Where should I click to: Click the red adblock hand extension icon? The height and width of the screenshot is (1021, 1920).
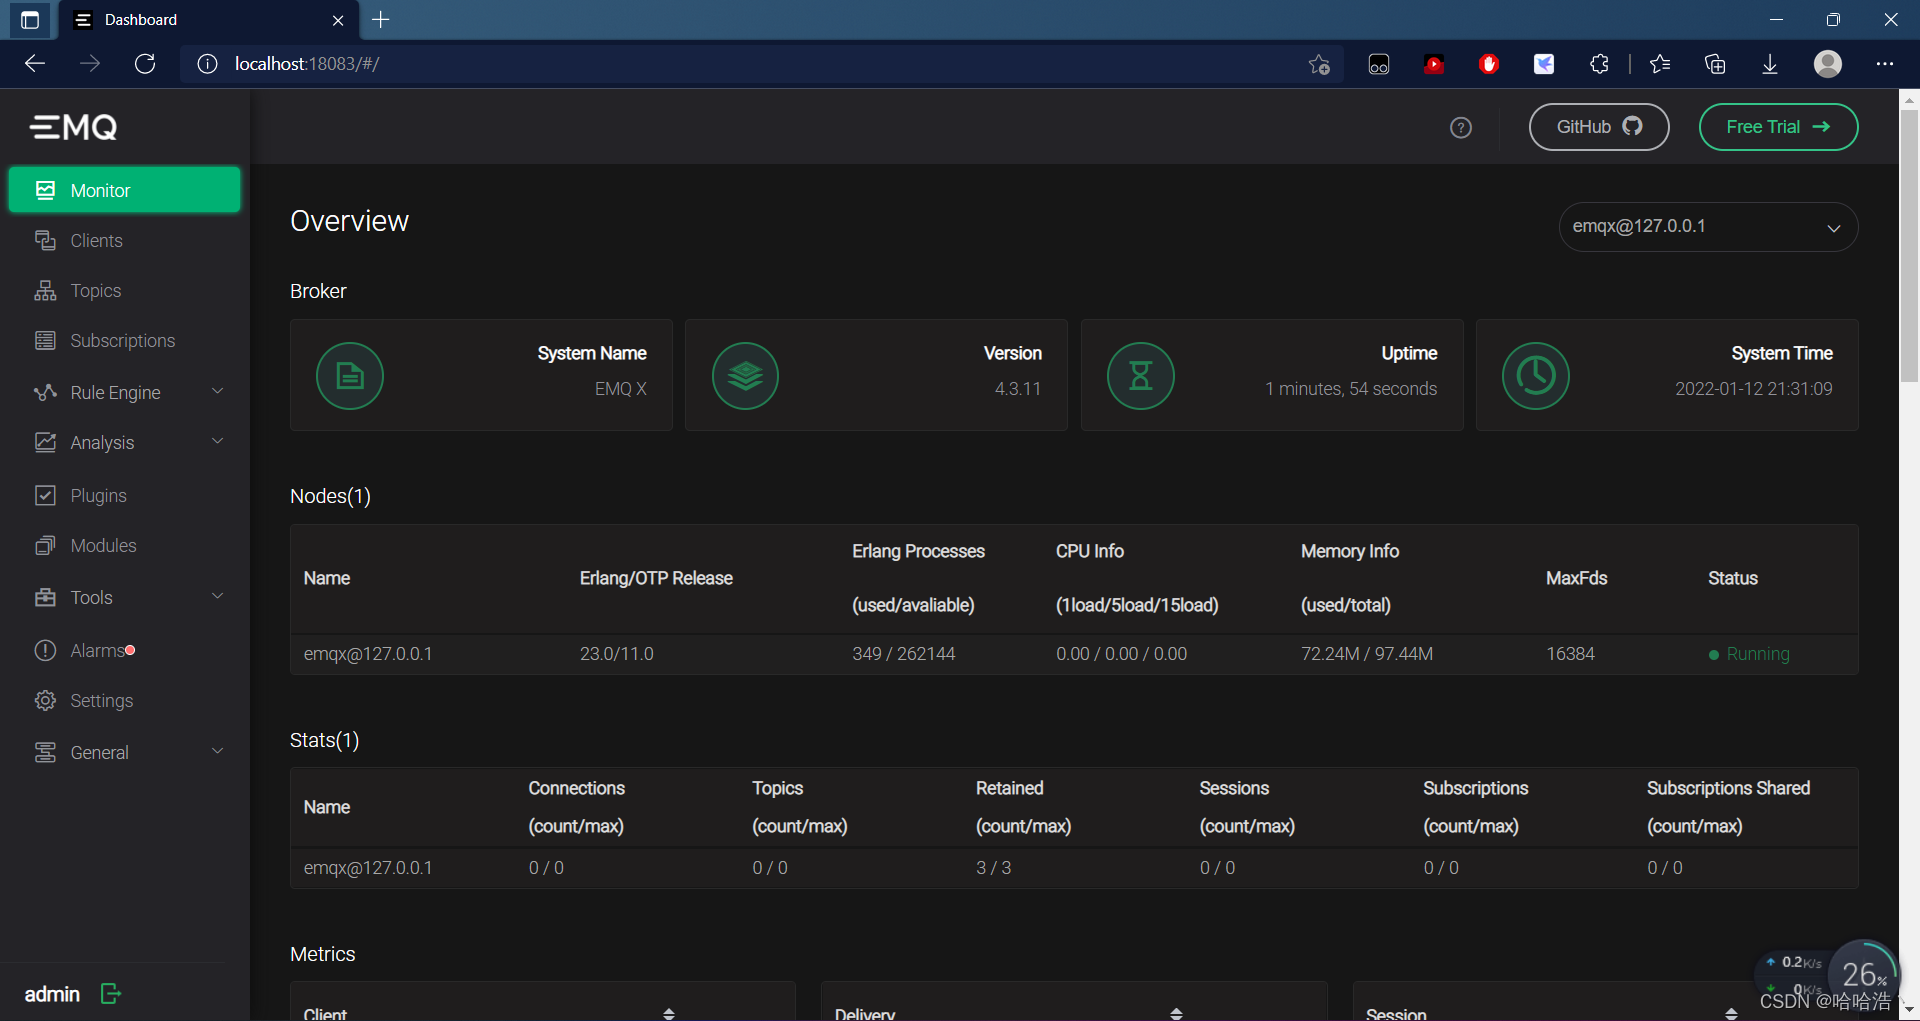point(1489,64)
